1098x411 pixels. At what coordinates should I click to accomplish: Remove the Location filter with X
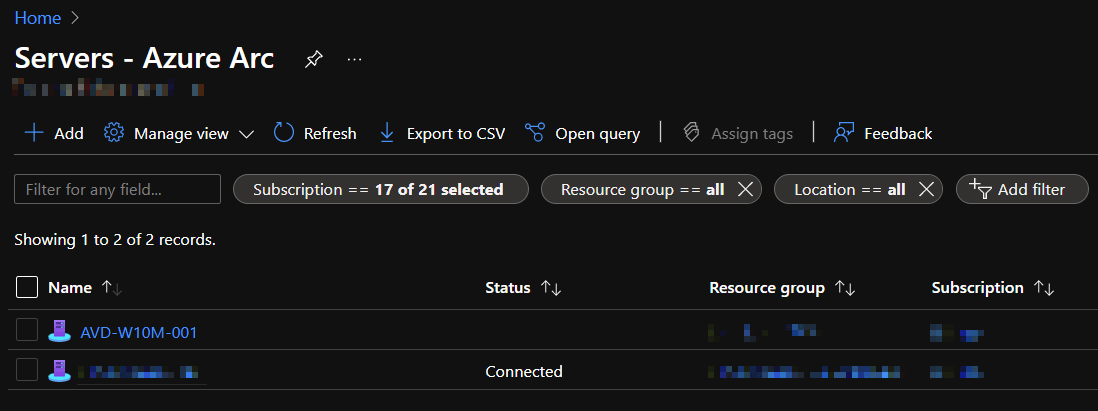coord(926,189)
